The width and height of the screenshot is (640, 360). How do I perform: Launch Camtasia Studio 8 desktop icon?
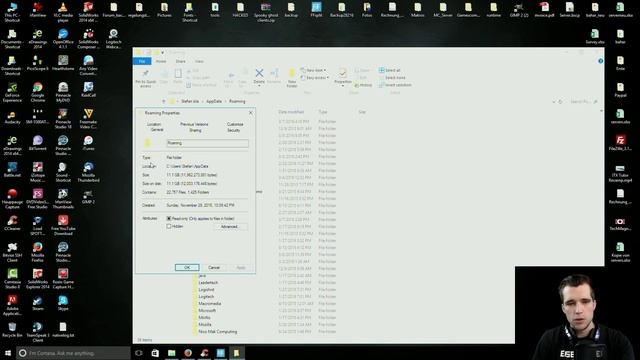tap(12, 278)
